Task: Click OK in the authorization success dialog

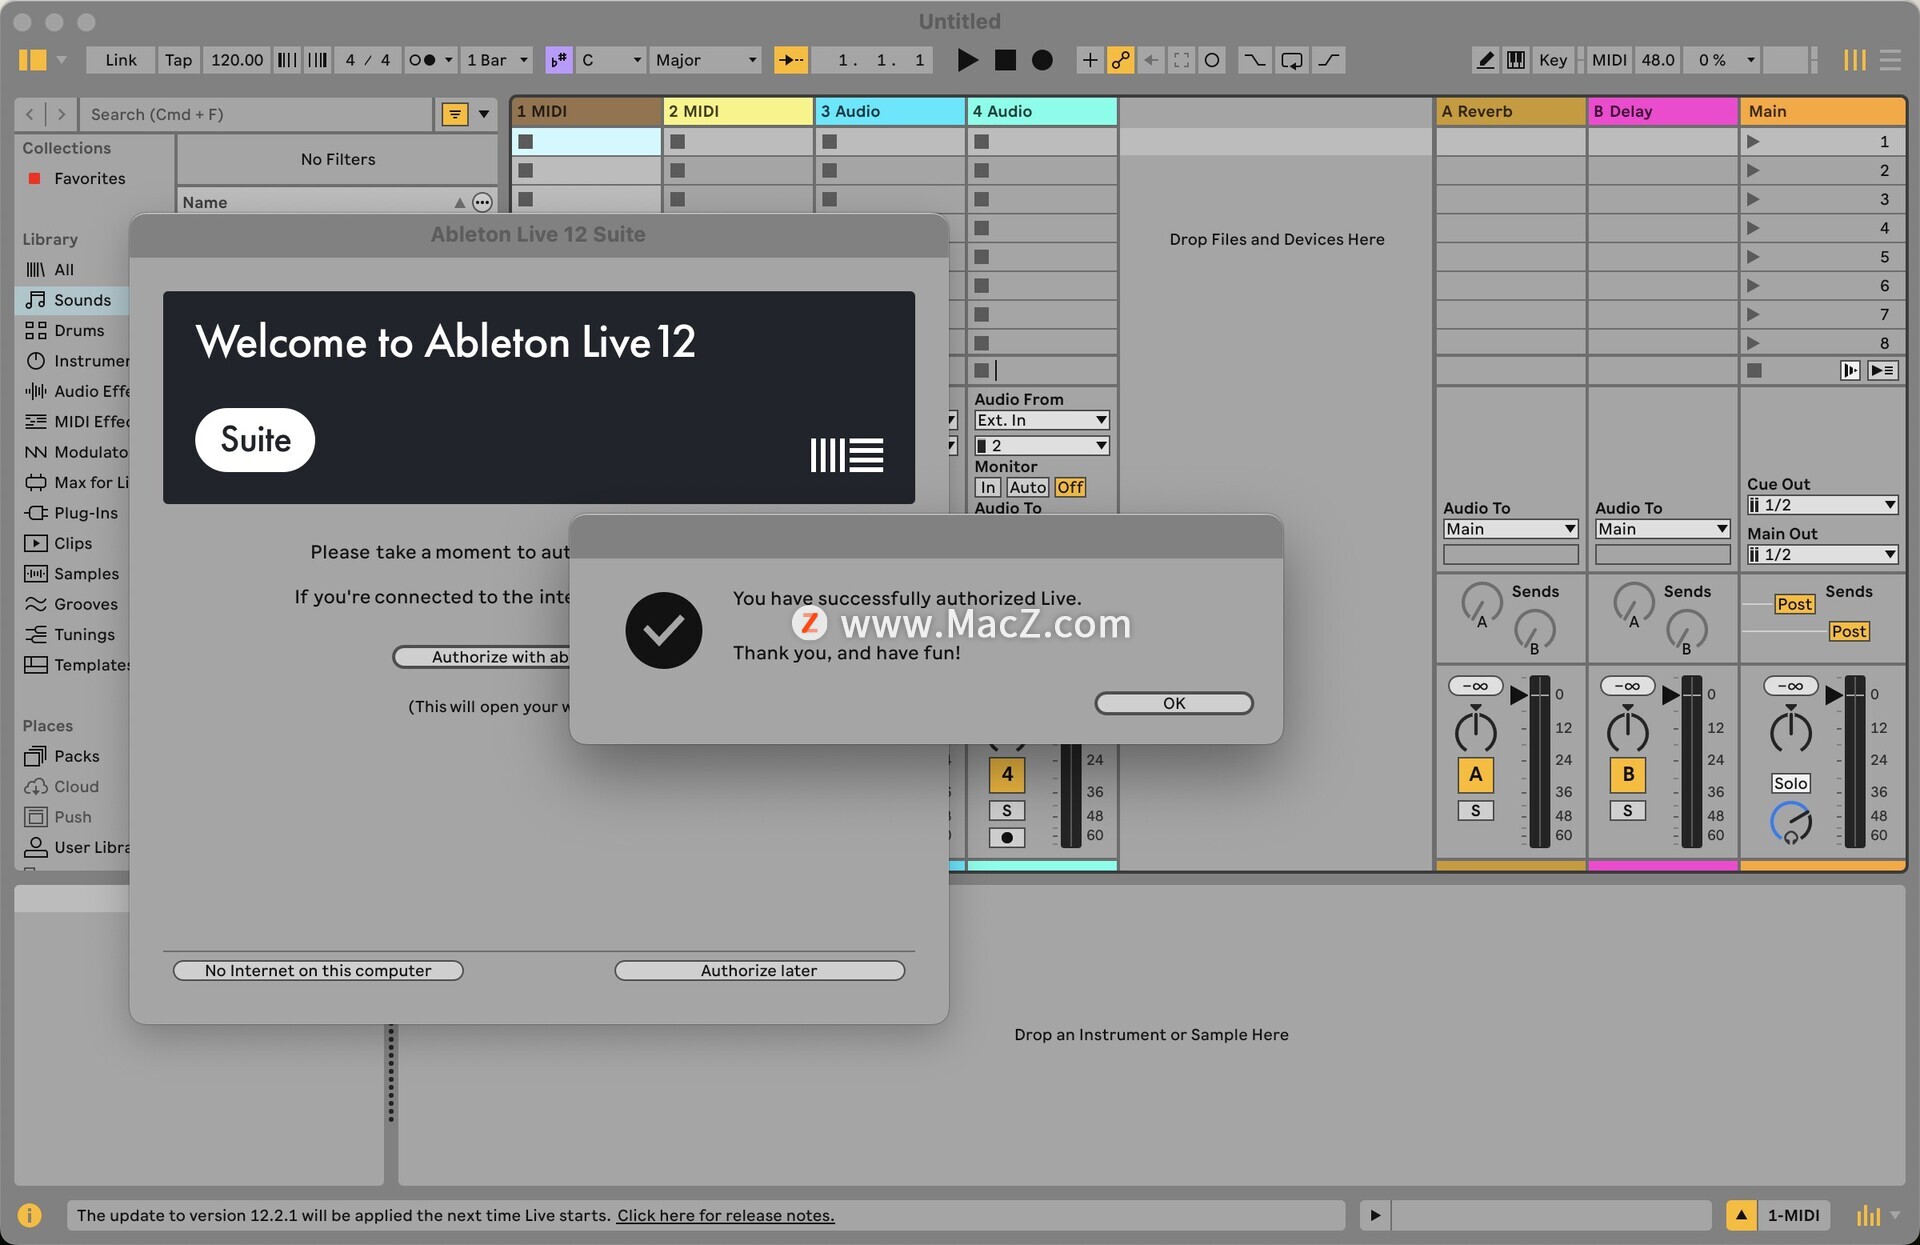Action: coord(1174,703)
